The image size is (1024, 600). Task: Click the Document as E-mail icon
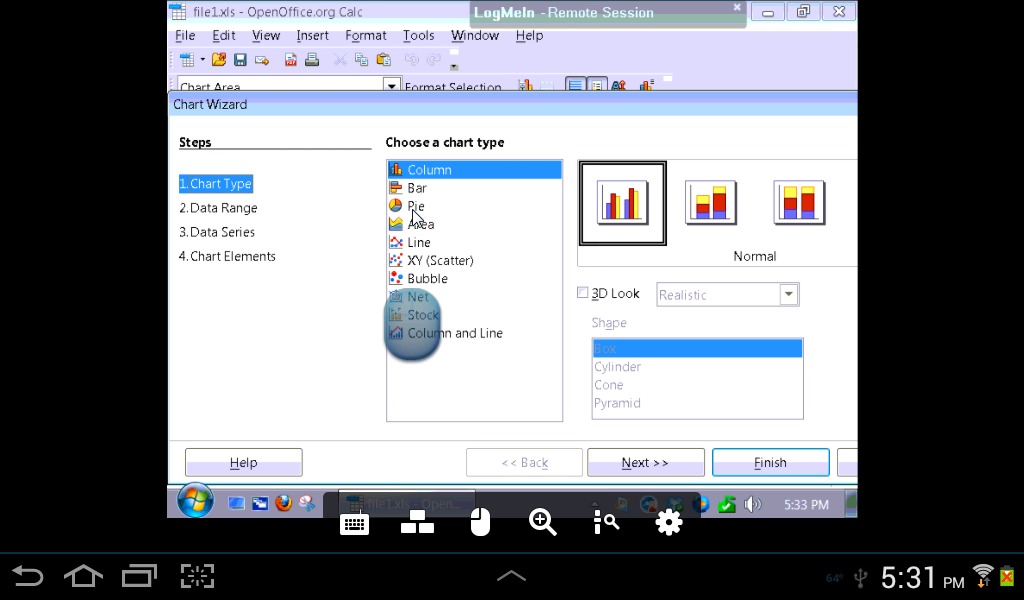(x=262, y=61)
